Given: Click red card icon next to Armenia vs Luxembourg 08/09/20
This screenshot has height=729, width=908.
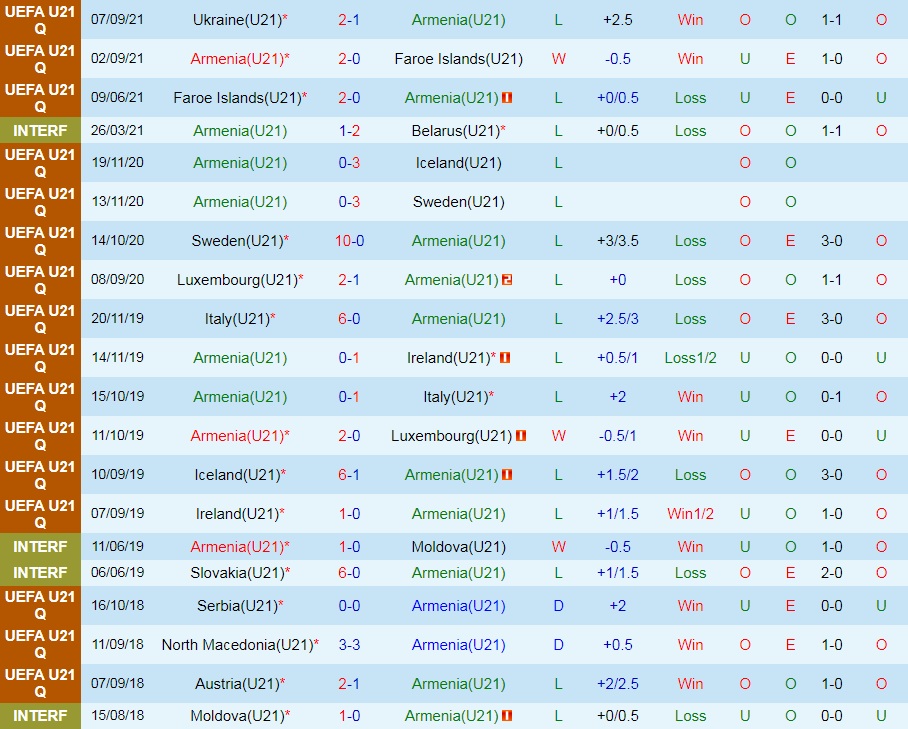Looking at the screenshot, I should pos(507,280).
